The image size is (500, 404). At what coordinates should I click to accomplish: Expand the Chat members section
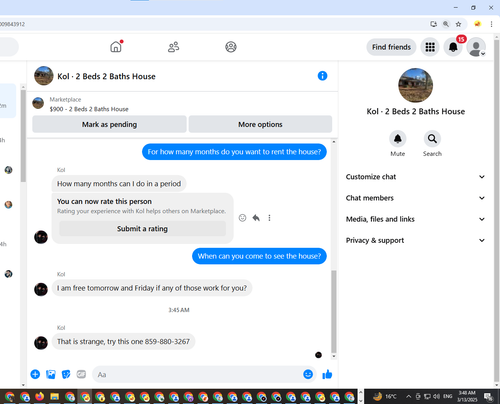click(x=415, y=198)
